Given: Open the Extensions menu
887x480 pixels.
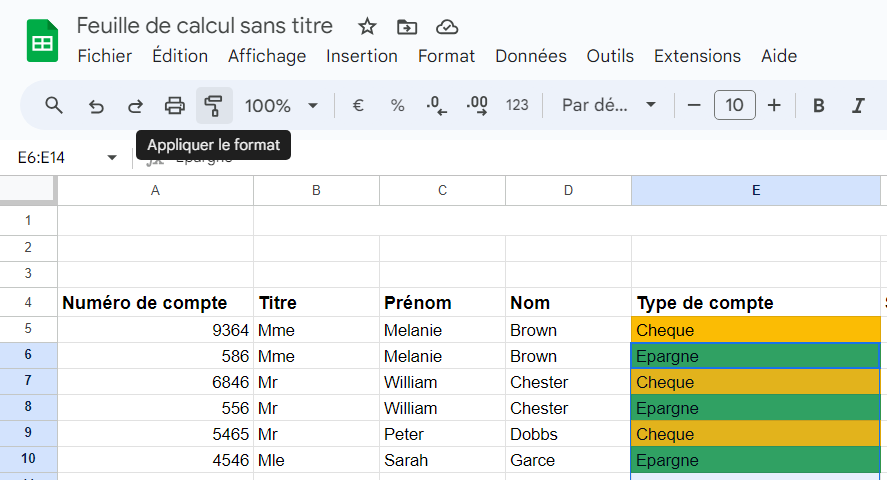Looking at the screenshot, I should pos(697,56).
